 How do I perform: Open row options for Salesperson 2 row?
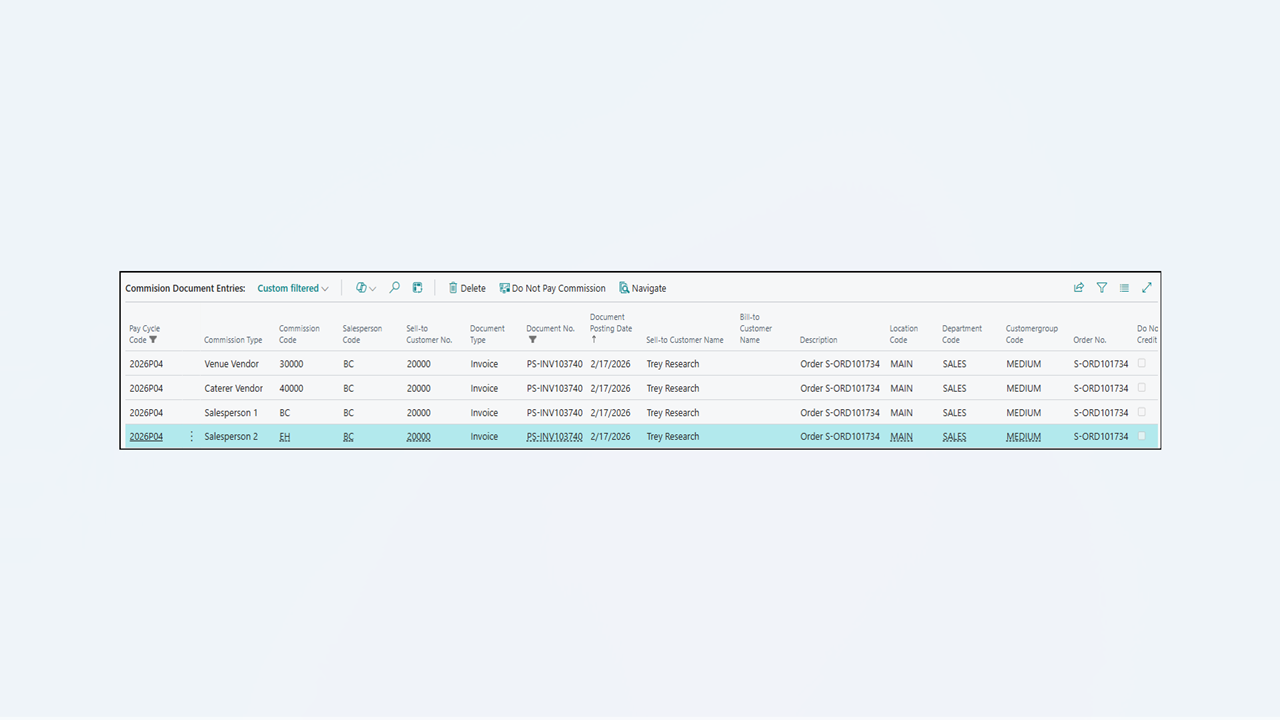[x=192, y=437]
